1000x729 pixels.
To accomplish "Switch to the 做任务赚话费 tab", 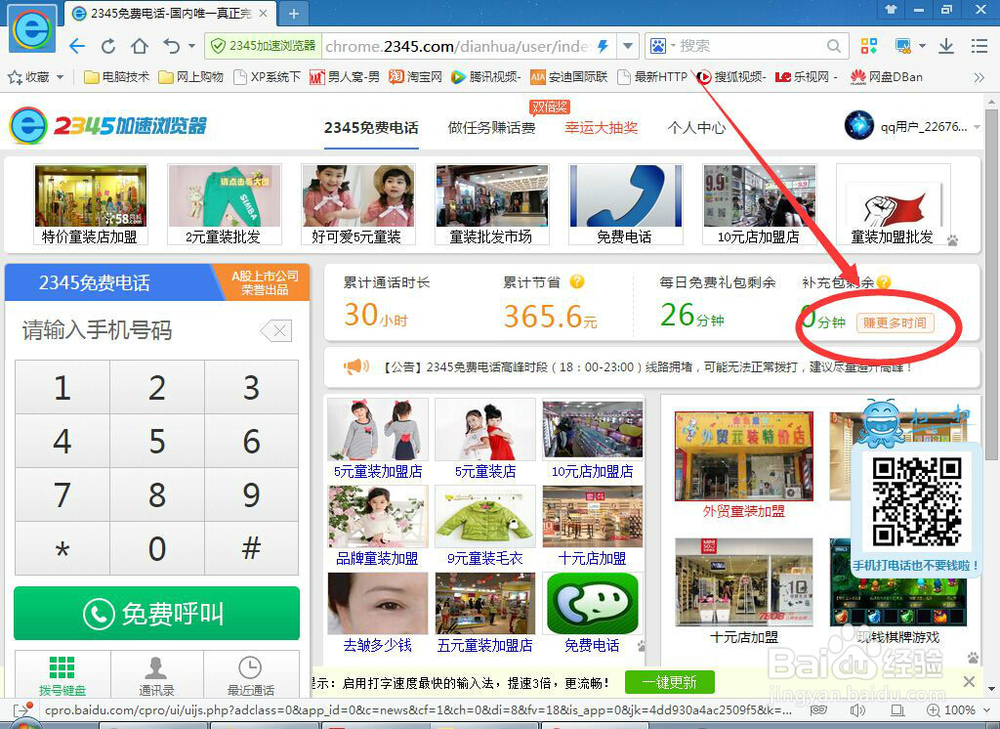I will 492,128.
